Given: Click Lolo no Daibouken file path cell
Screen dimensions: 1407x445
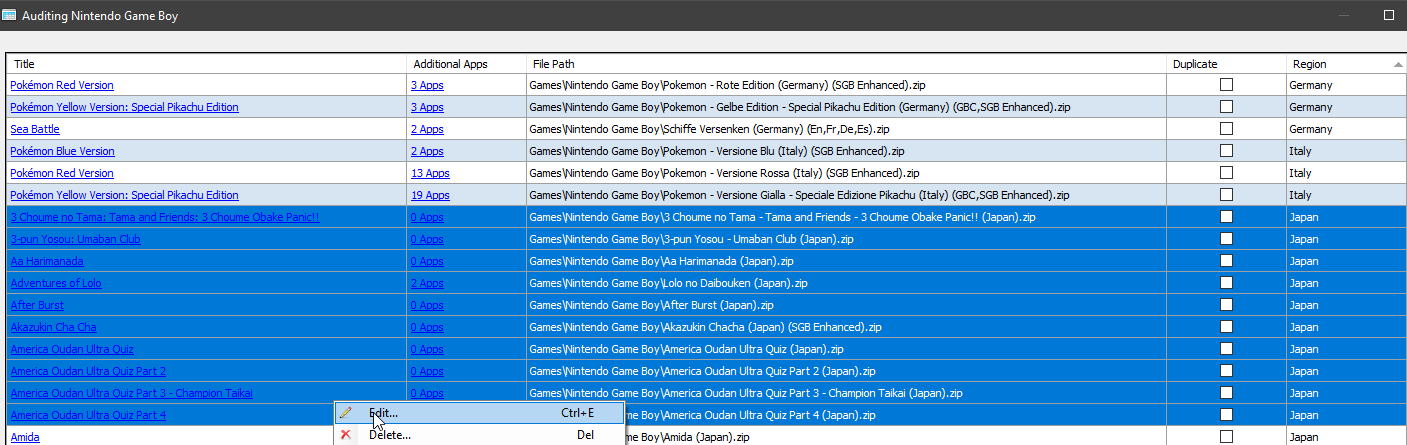Looking at the screenshot, I should (846, 283).
